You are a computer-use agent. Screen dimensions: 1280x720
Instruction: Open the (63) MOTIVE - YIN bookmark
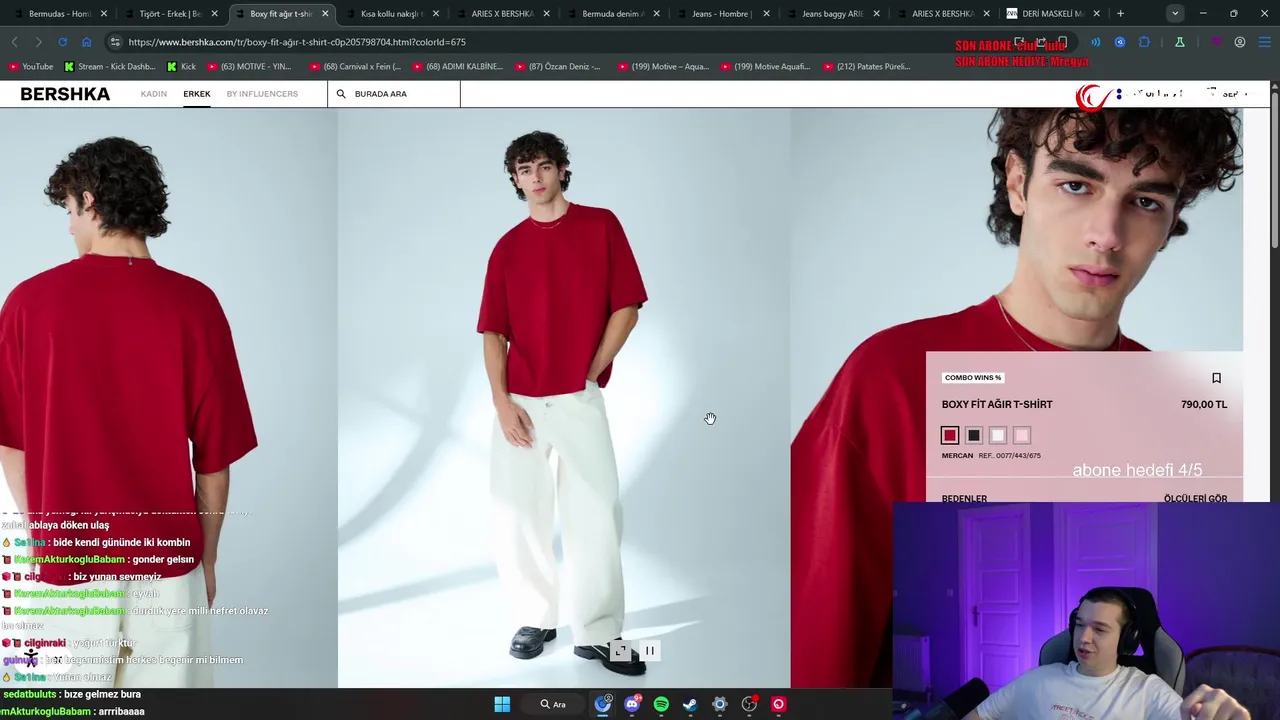point(248,67)
